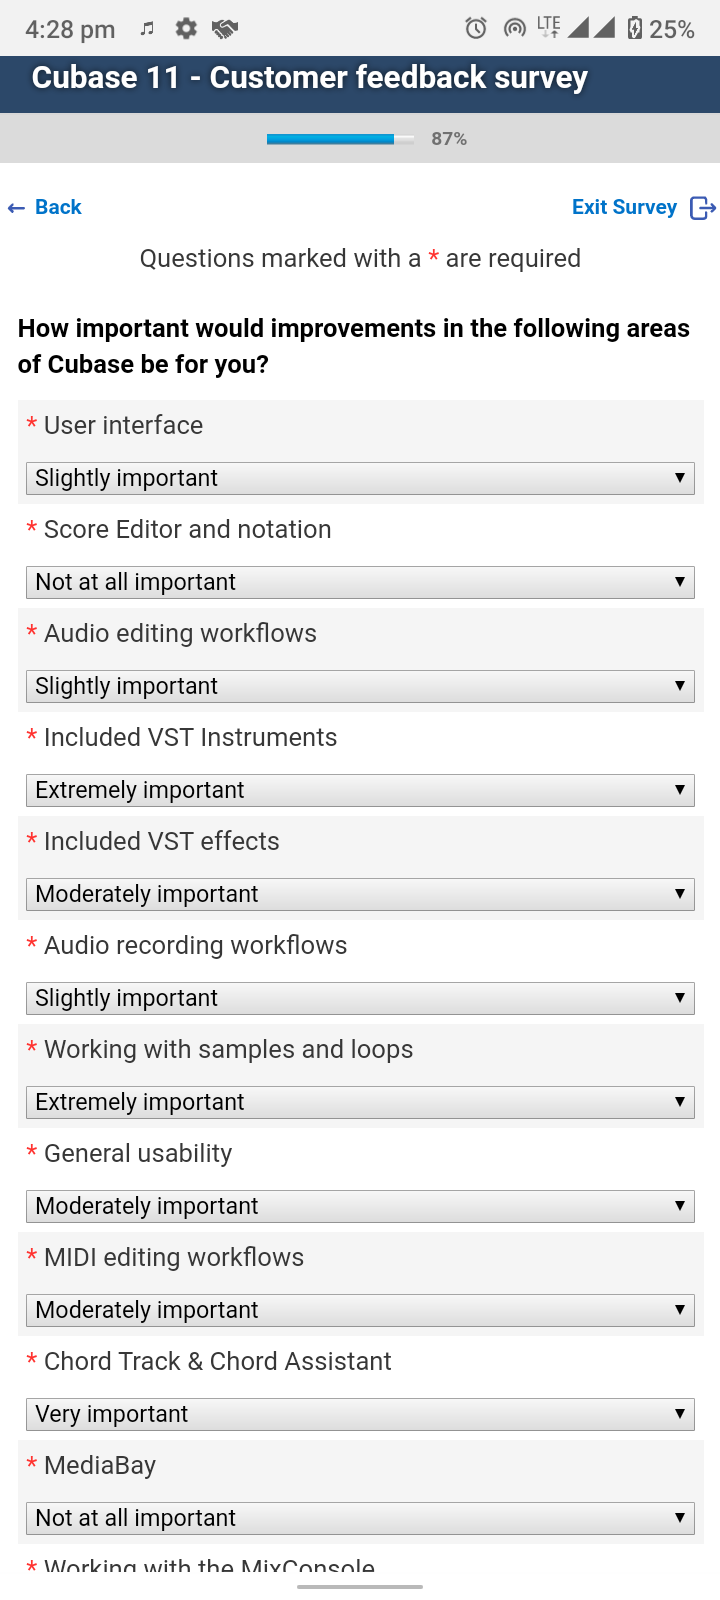Viewport: 720px width, 1600px height.
Task: Open Score Editor and notation dropdown
Action: tap(360, 582)
